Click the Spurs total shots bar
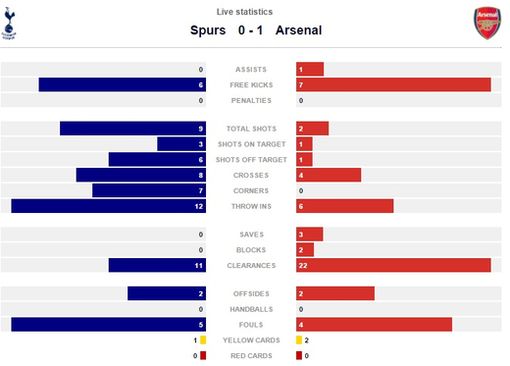 click(133, 128)
